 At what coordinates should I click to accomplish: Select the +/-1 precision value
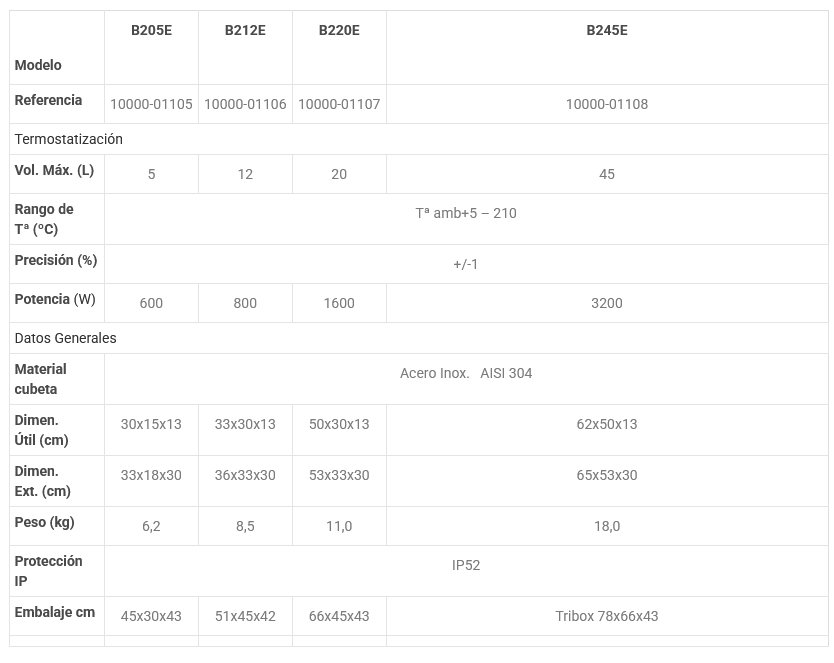coord(466,264)
